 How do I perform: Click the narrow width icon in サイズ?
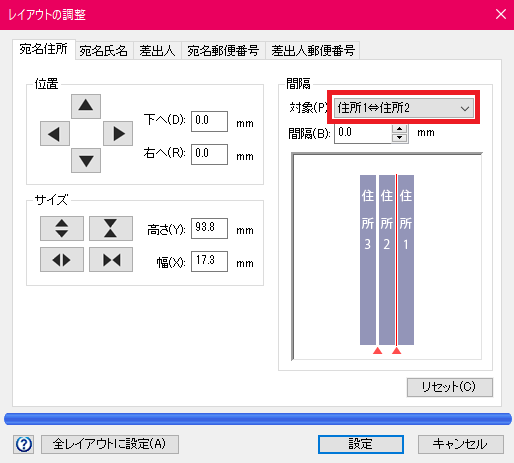coord(111,260)
